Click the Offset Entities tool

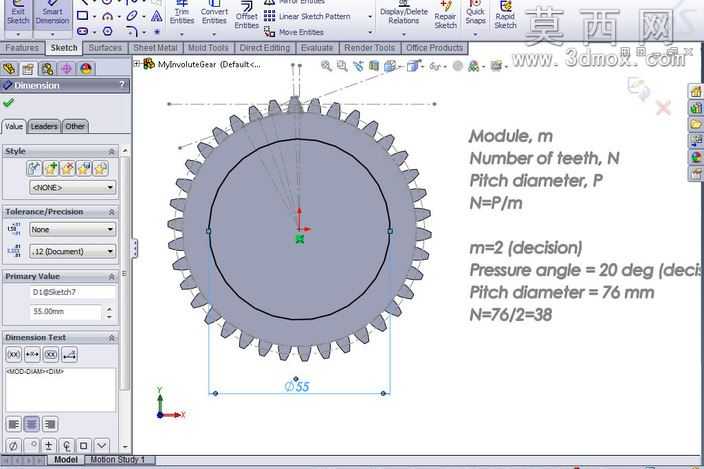[x=246, y=16]
